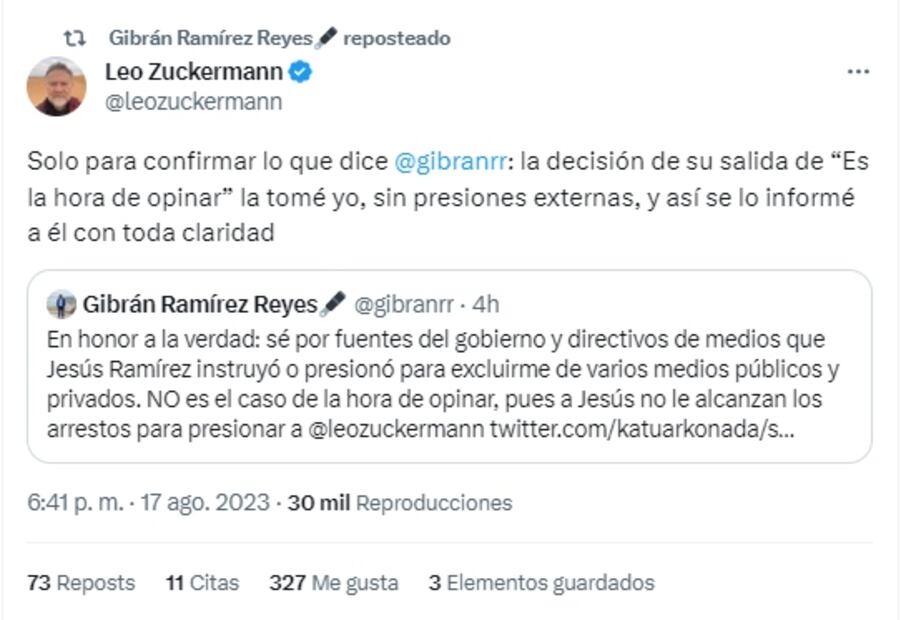The height and width of the screenshot is (620, 906).
Task: Click the 6:41 p. m. timestamp
Action: coord(76,503)
